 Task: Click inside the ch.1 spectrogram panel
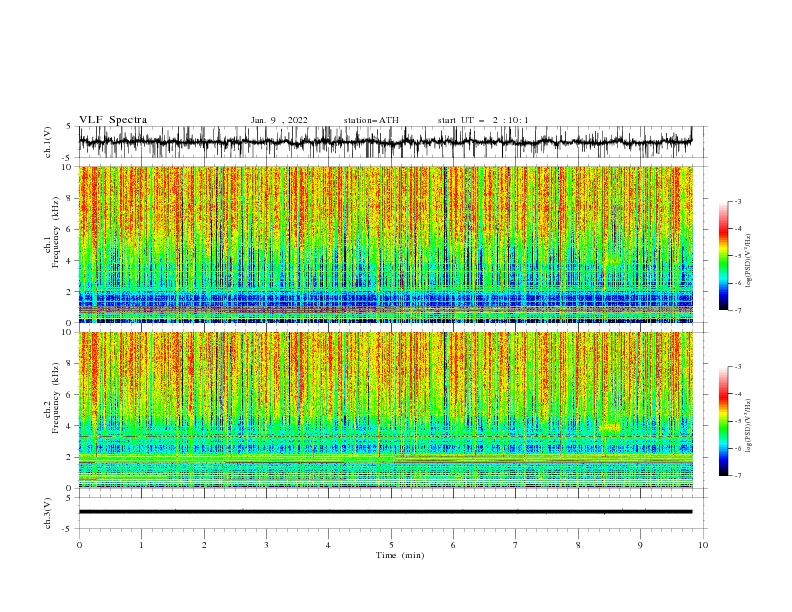coord(385,244)
